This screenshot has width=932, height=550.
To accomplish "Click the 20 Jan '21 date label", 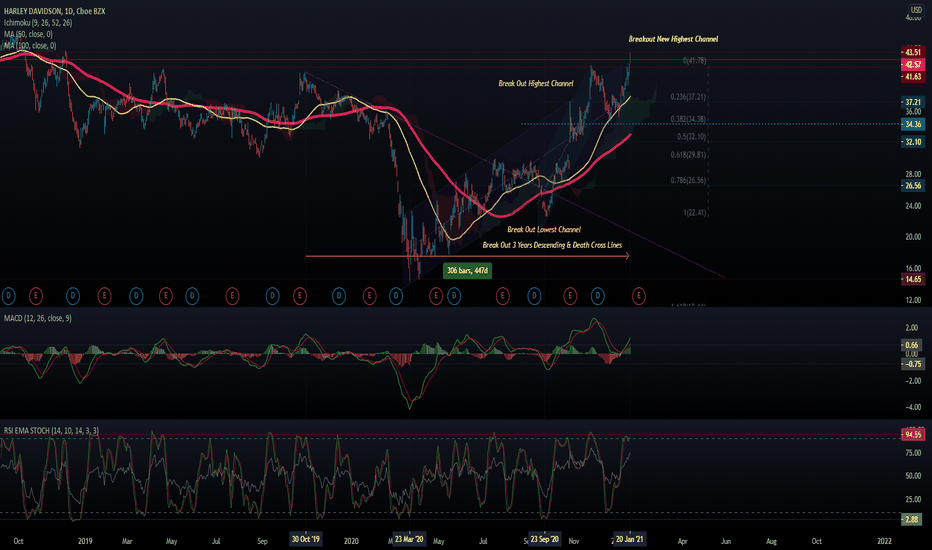I will click(629, 539).
